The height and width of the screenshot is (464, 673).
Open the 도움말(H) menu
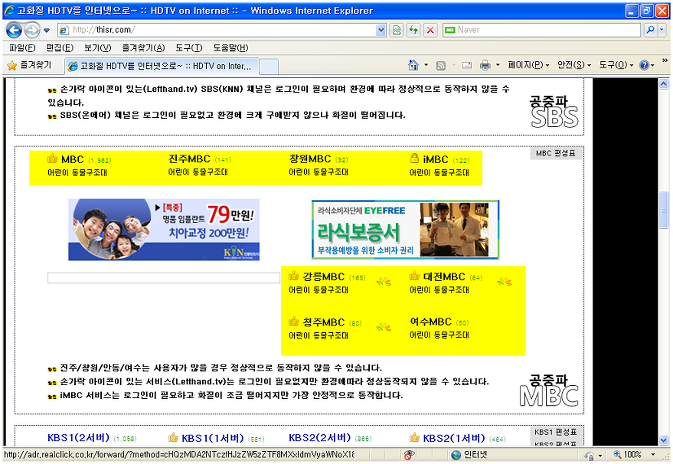click(230, 48)
